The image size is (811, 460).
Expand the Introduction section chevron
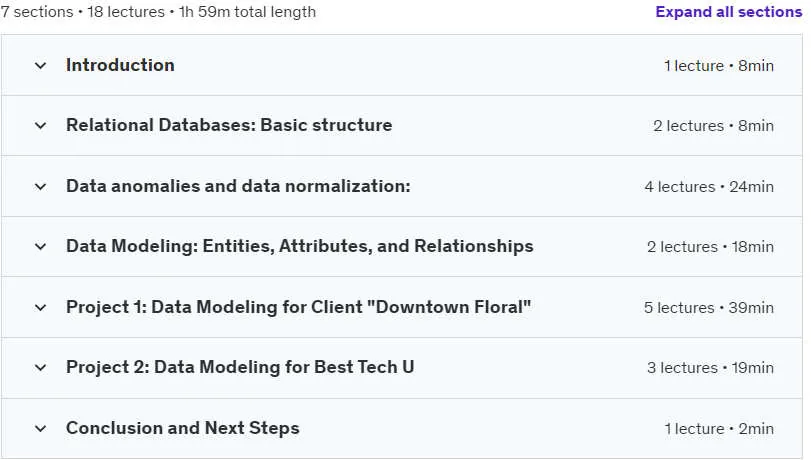click(x=40, y=66)
